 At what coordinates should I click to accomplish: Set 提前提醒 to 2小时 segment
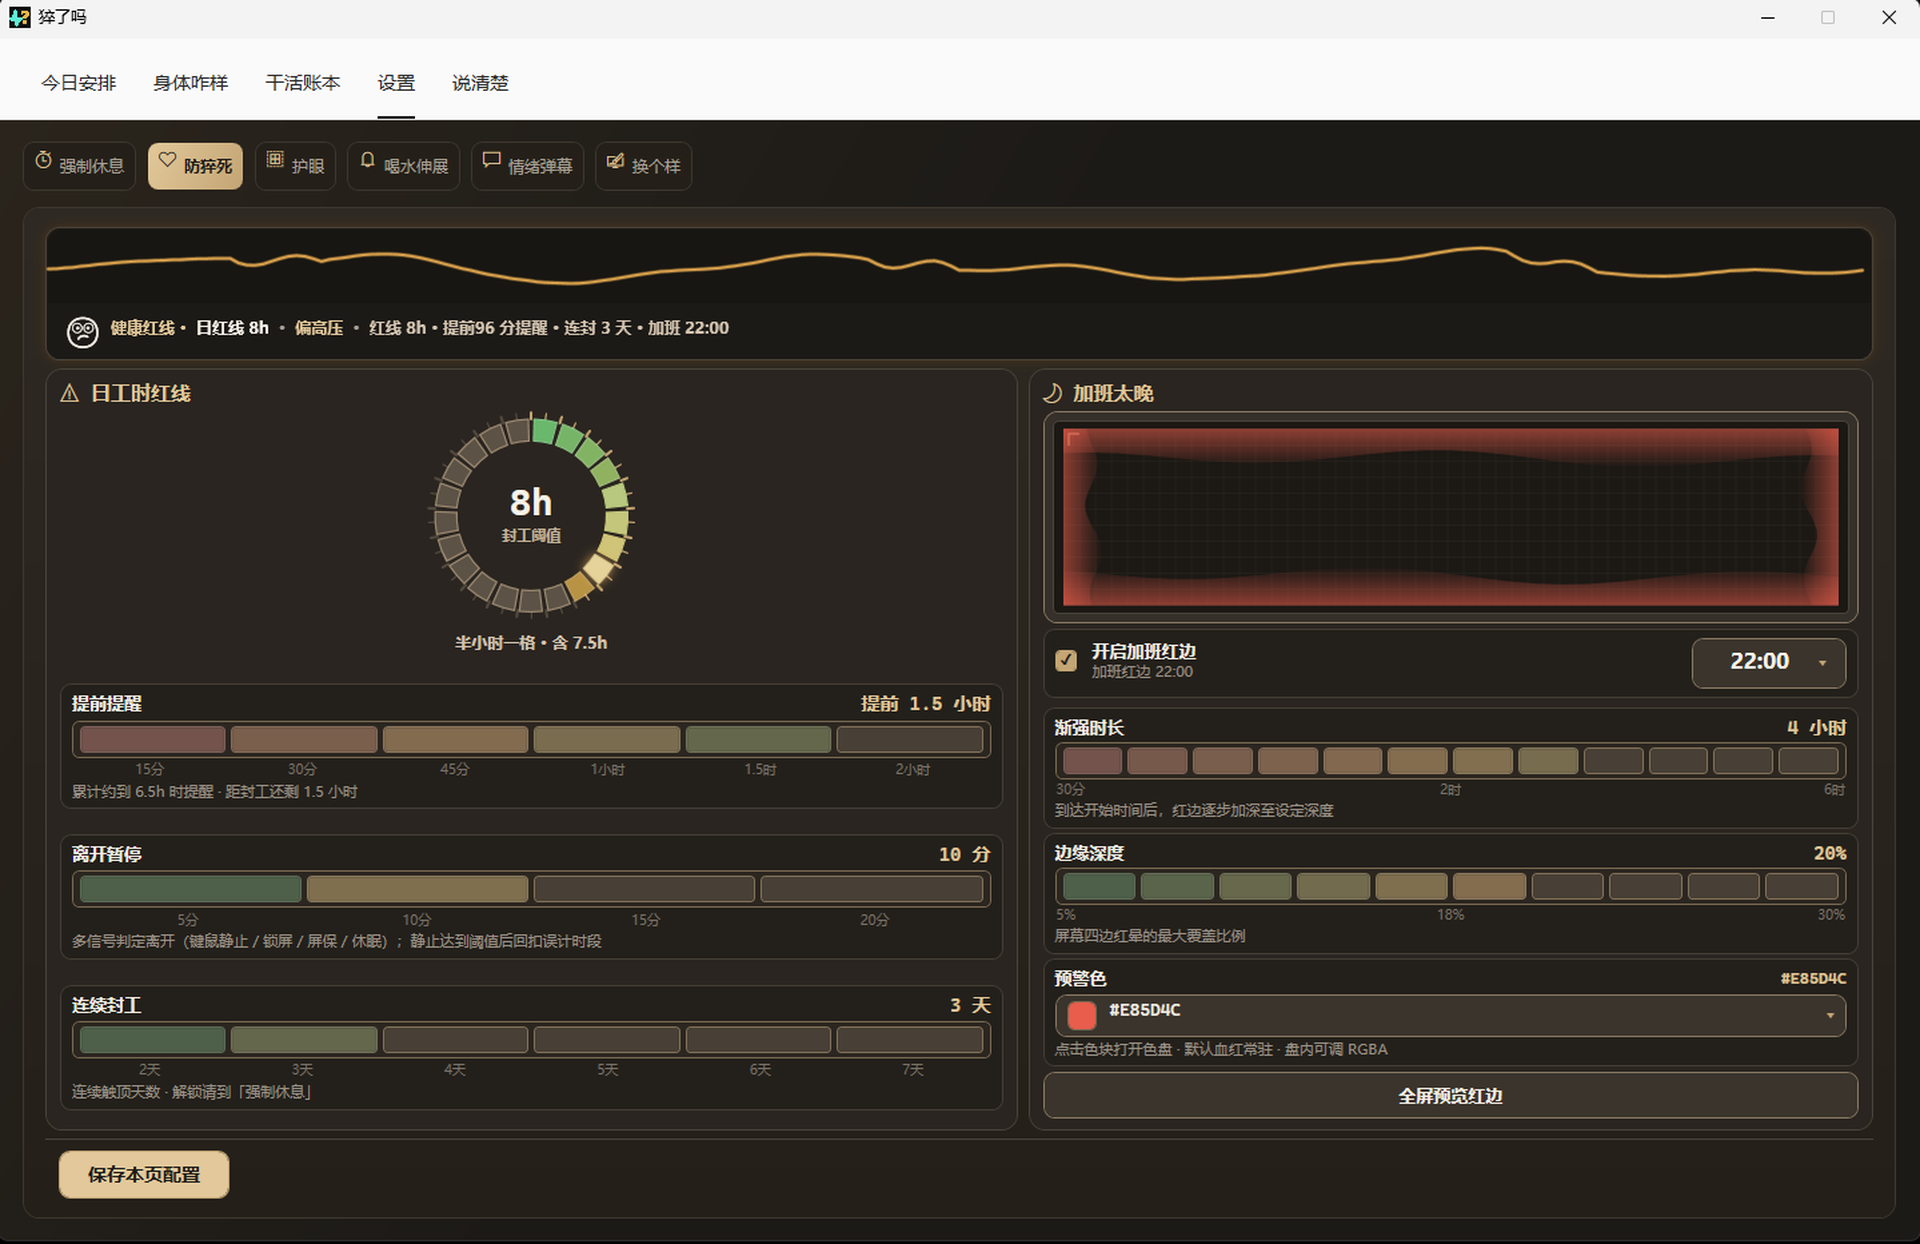point(910,740)
